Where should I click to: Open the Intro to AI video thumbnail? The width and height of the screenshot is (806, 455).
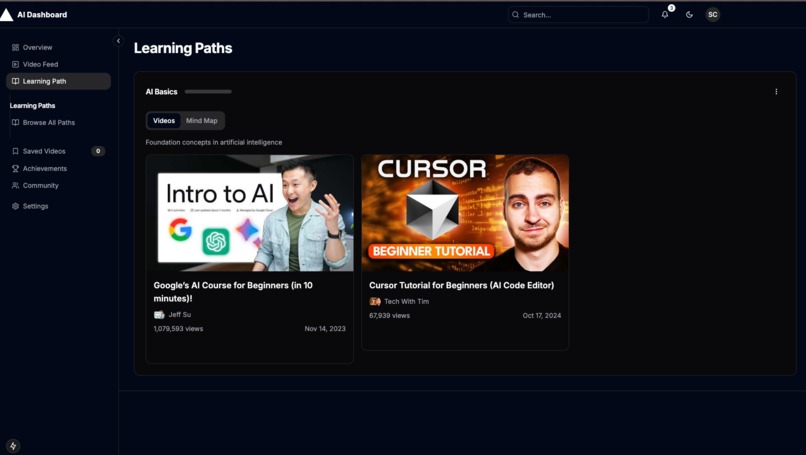pyautogui.click(x=250, y=213)
